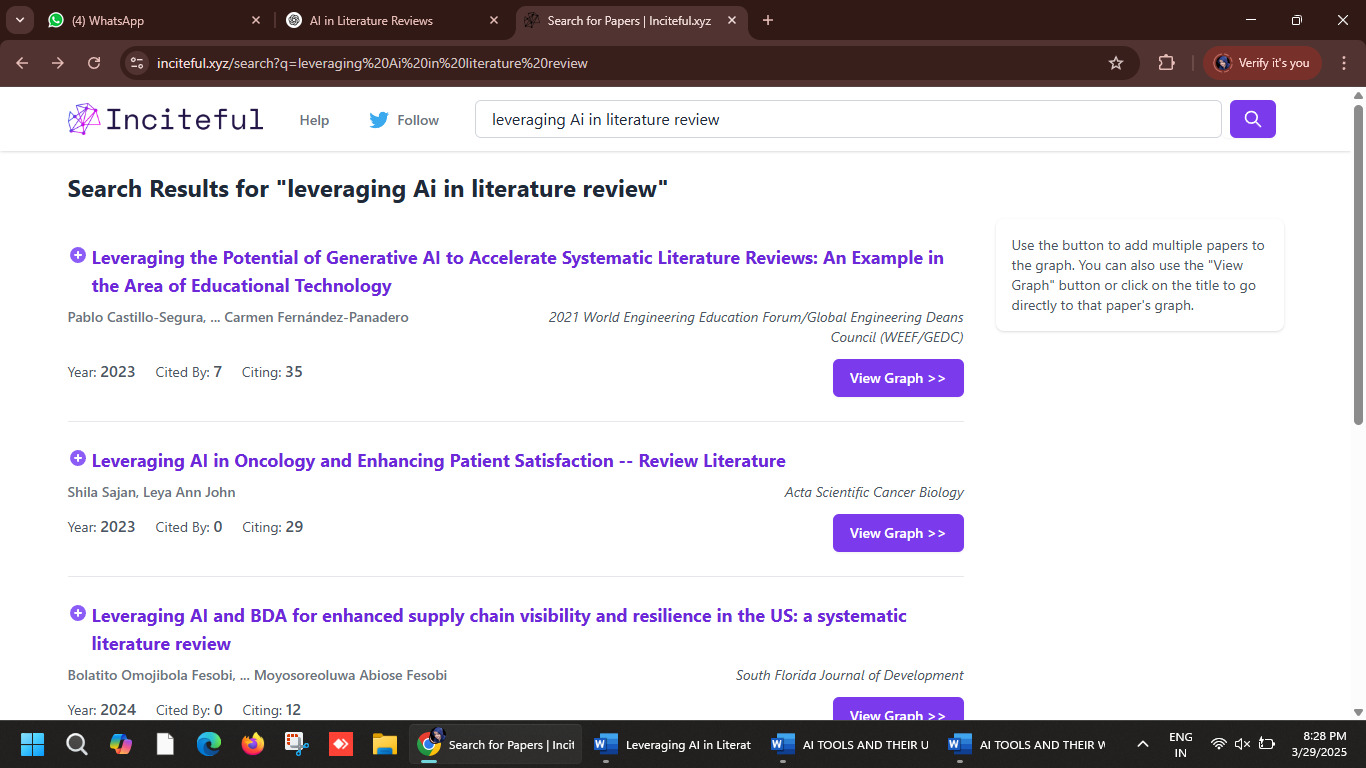This screenshot has width=1366, height=768.
Task: Click Cited By: 7 count
Action: [189, 372]
